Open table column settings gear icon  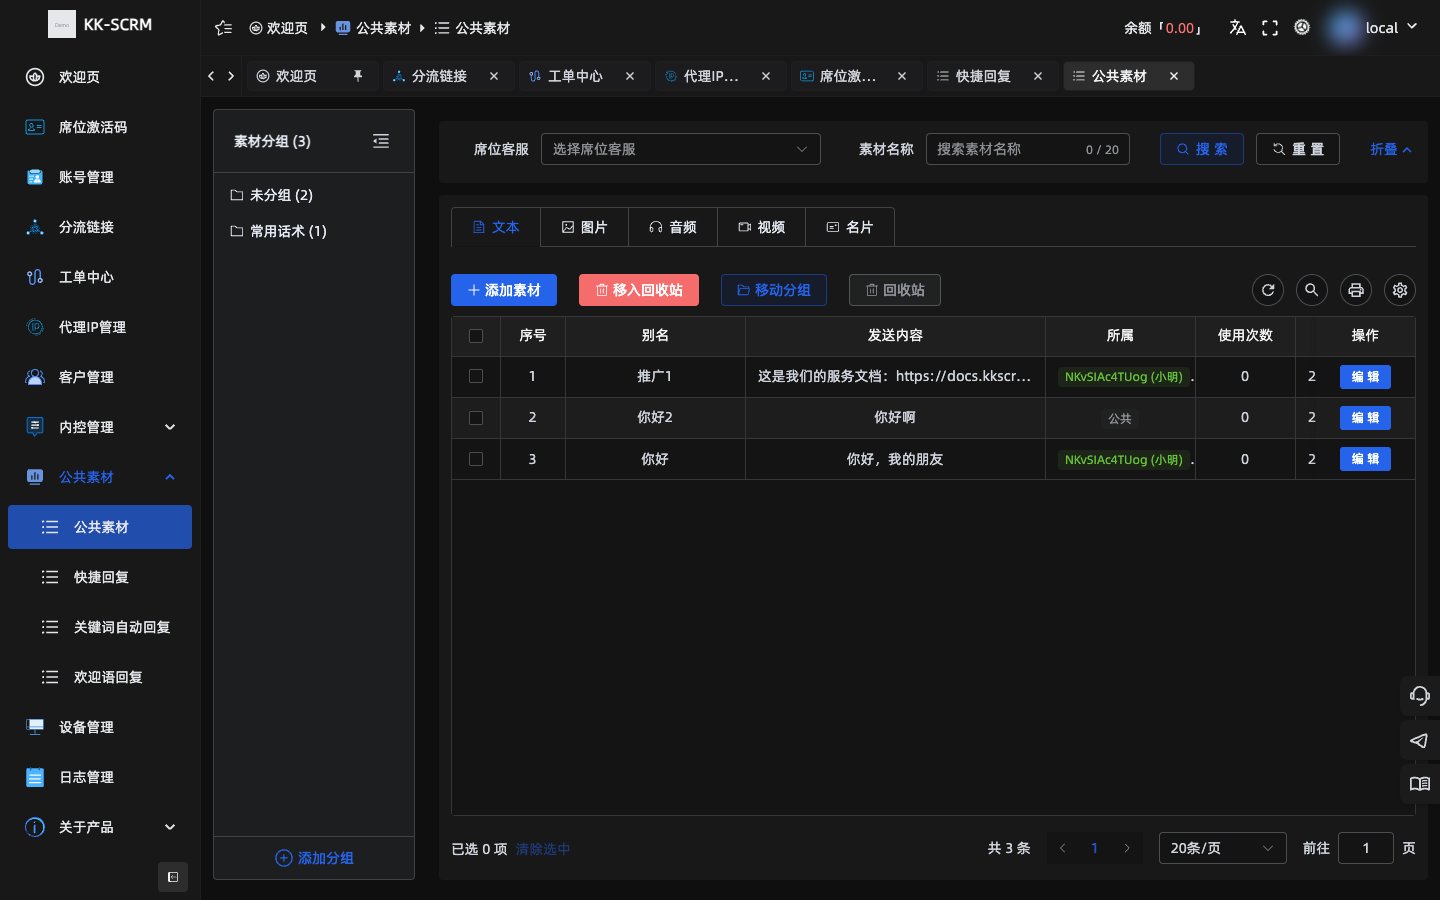click(1400, 290)
